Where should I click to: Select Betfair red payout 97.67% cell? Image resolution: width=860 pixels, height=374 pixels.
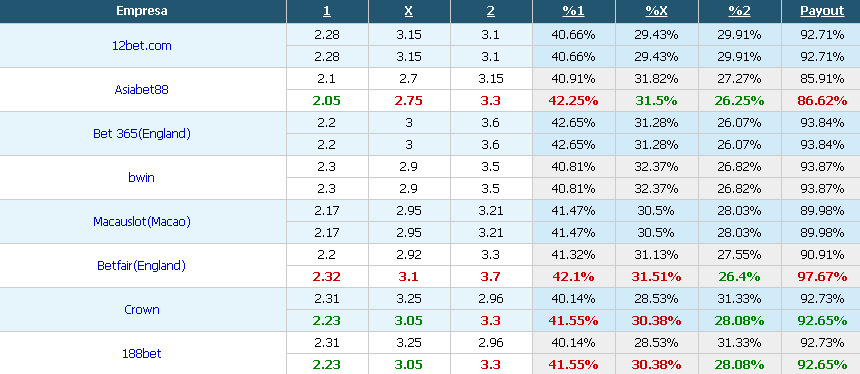pyautogui.click(x=822, y=276)
